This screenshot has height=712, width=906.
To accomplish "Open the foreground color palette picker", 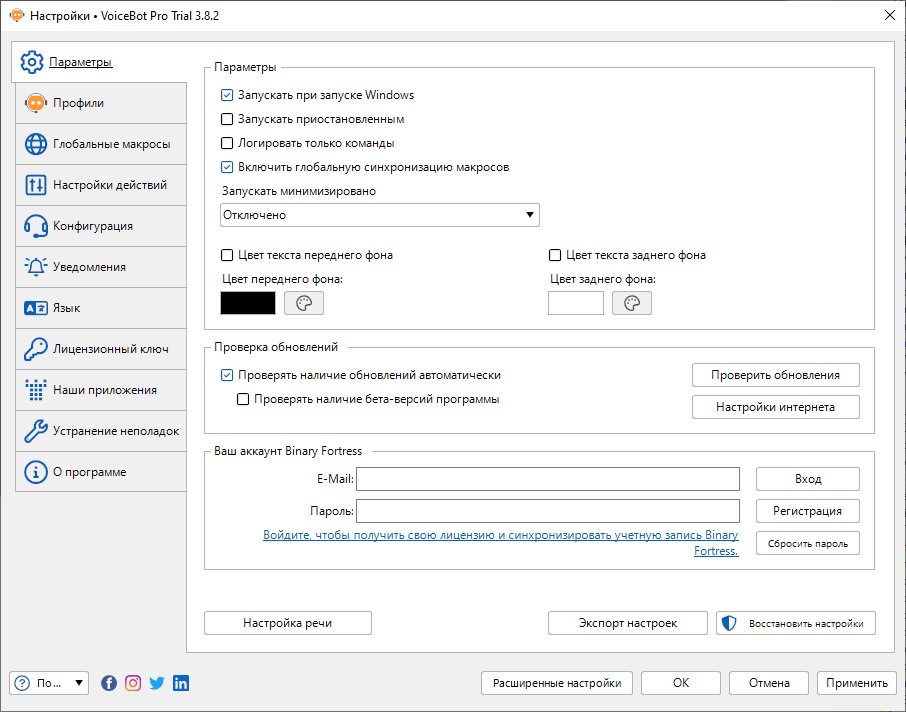I will pos(304,303).
